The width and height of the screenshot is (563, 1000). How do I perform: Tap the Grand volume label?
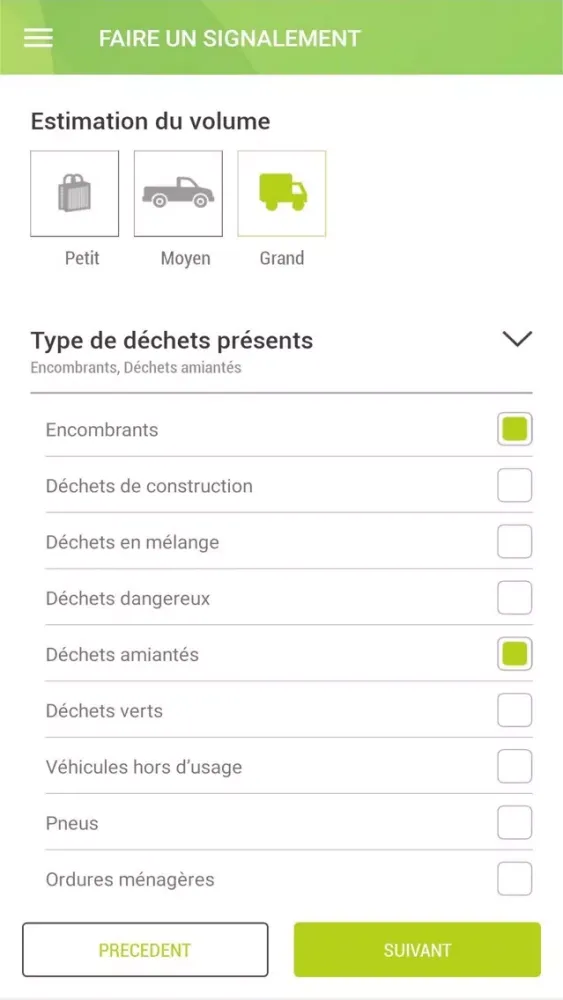[282, 258]
